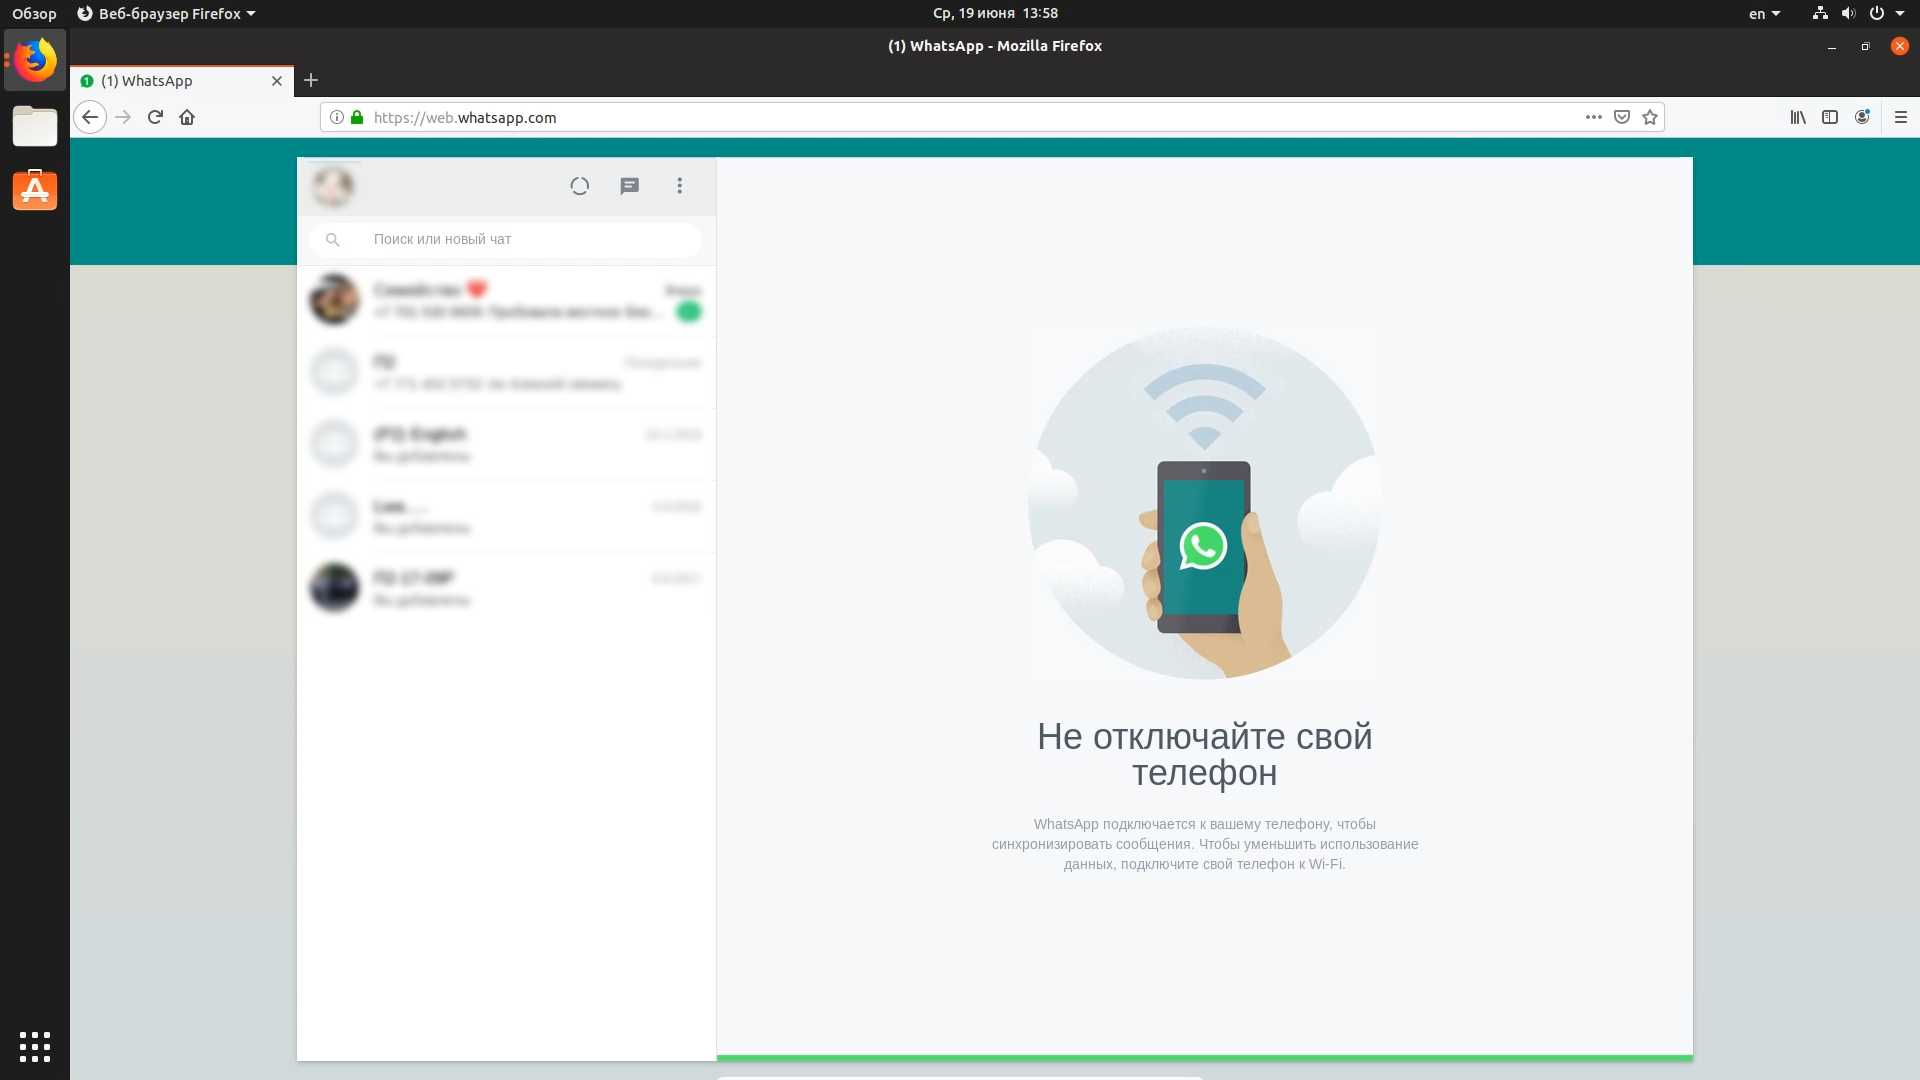Focus the search or new chat field
1920x1080 pixels.
506,239
